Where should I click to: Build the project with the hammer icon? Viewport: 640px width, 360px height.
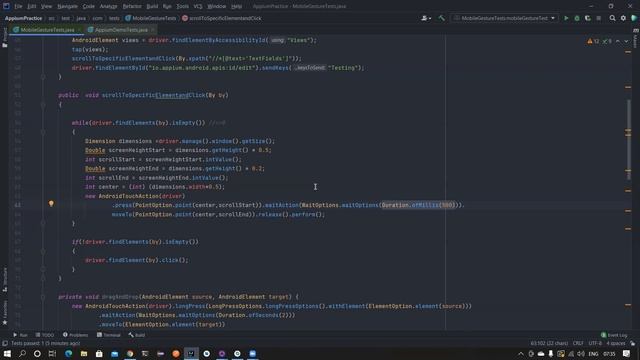click(x=441, y=18)
